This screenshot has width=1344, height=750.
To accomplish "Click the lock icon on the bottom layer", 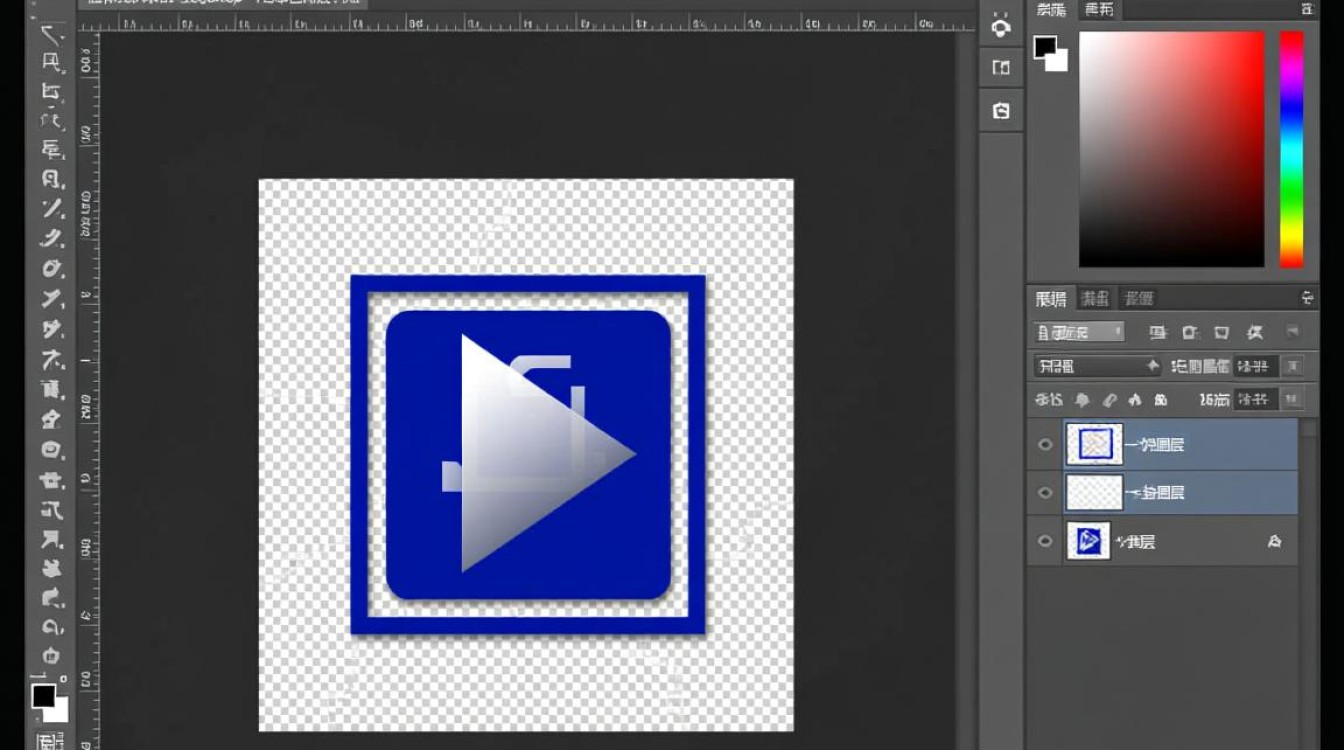I will [x=1274, y=541].
